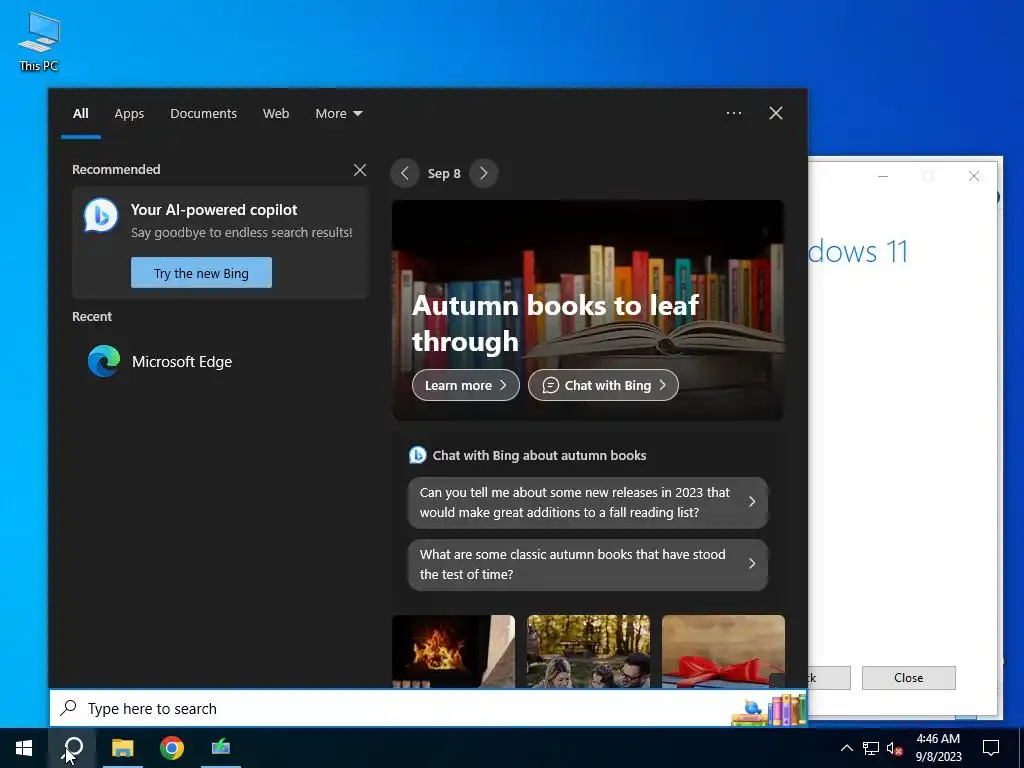Click Learn more about autumn books
The height and width of the screenshot is (768, 1024).
(x=466, y=385)
